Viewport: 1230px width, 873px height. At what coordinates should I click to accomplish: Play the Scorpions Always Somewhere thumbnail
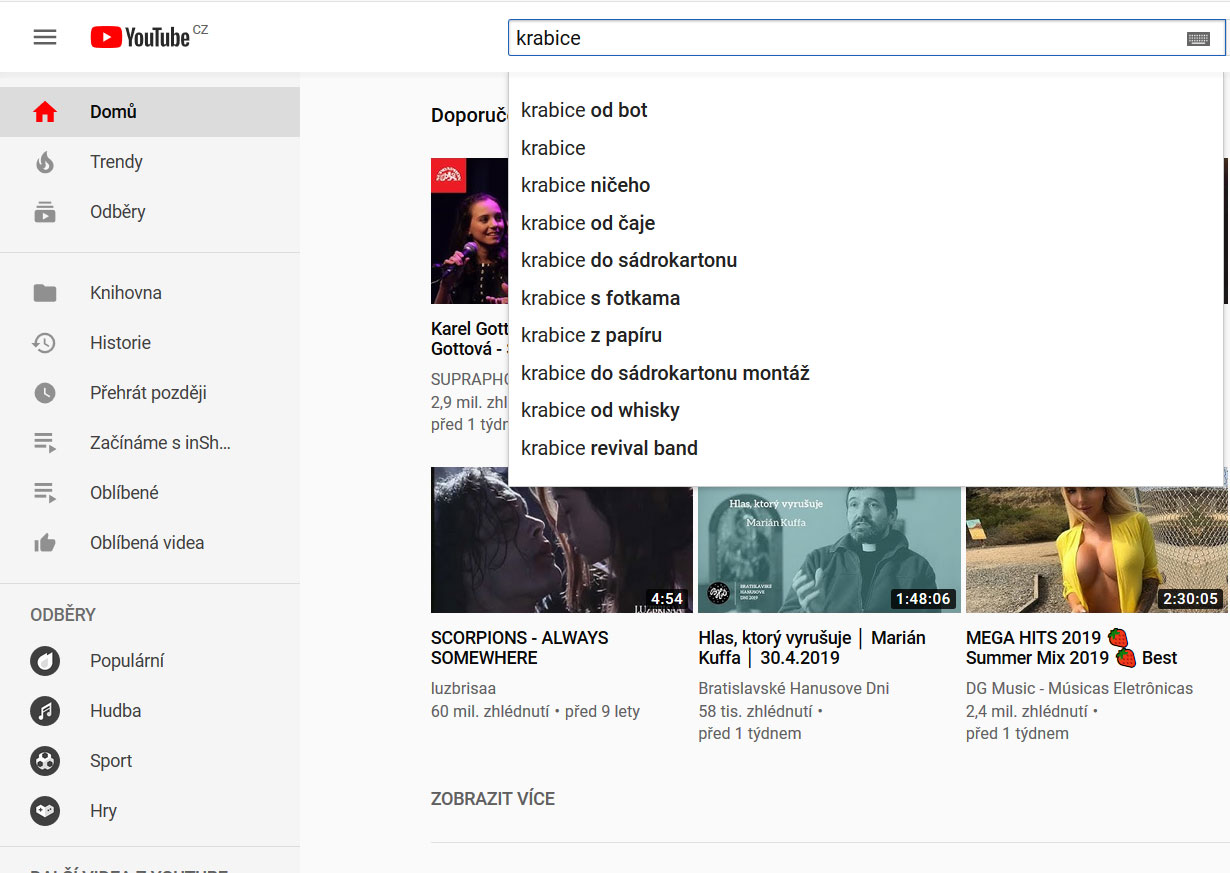pyautogui.click(x=561, y=540)
